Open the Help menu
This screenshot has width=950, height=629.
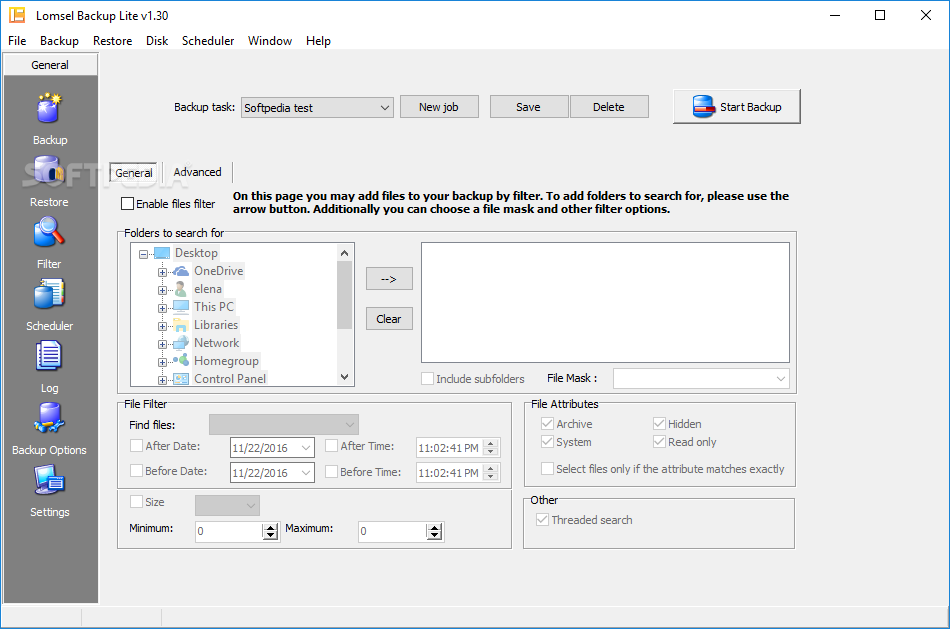(318, 41)
